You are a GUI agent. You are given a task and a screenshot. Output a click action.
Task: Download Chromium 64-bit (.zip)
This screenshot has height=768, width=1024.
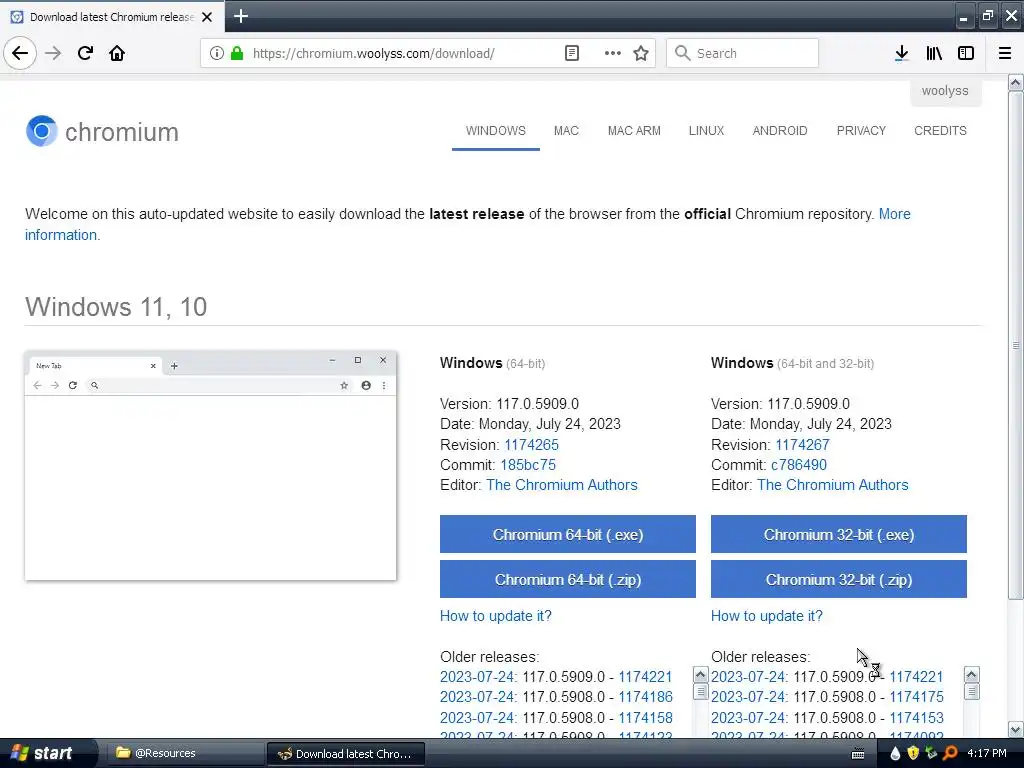(x=568, y=579)
